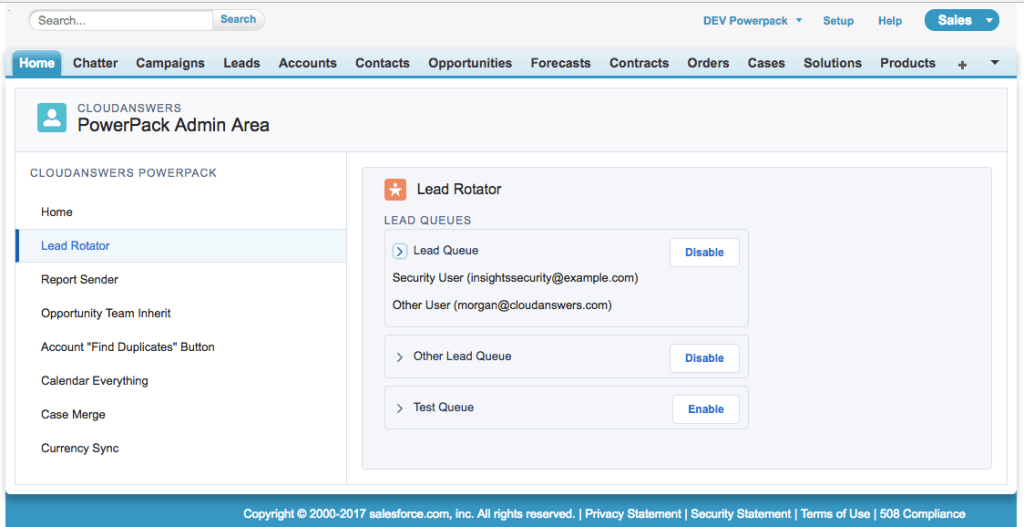The image size is (1024, 527).
Task: Select Currency Sync in the sidebar
Action: (80, 448)
